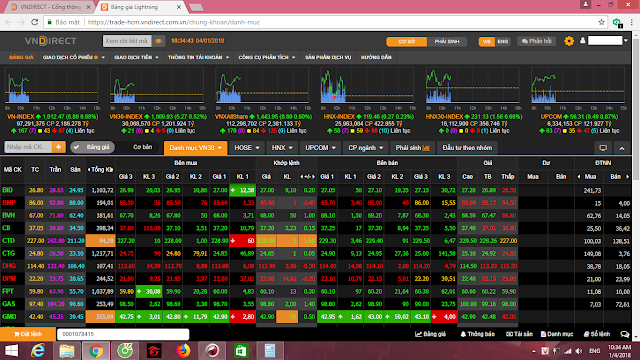
Task: Switch to the VNDIRECT - Cổng thông browser tab
Action: click(50, 7)
